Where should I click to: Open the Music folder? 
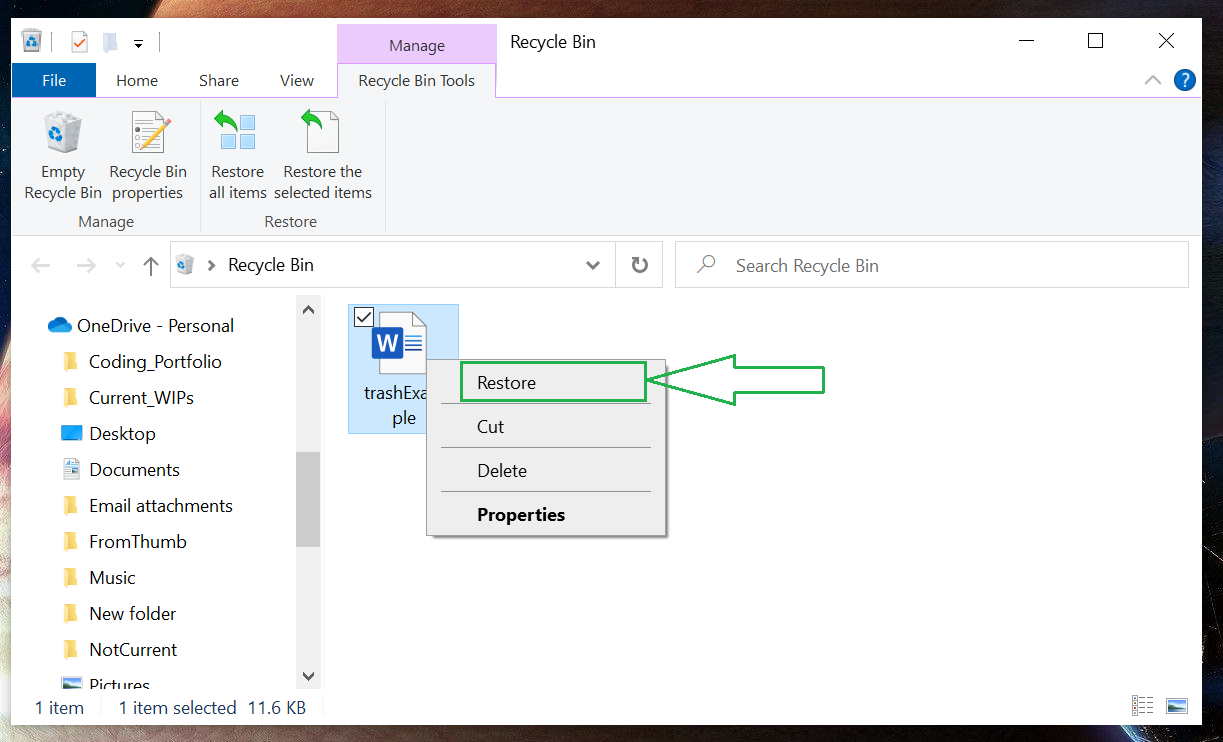click(x=112, y=577)
